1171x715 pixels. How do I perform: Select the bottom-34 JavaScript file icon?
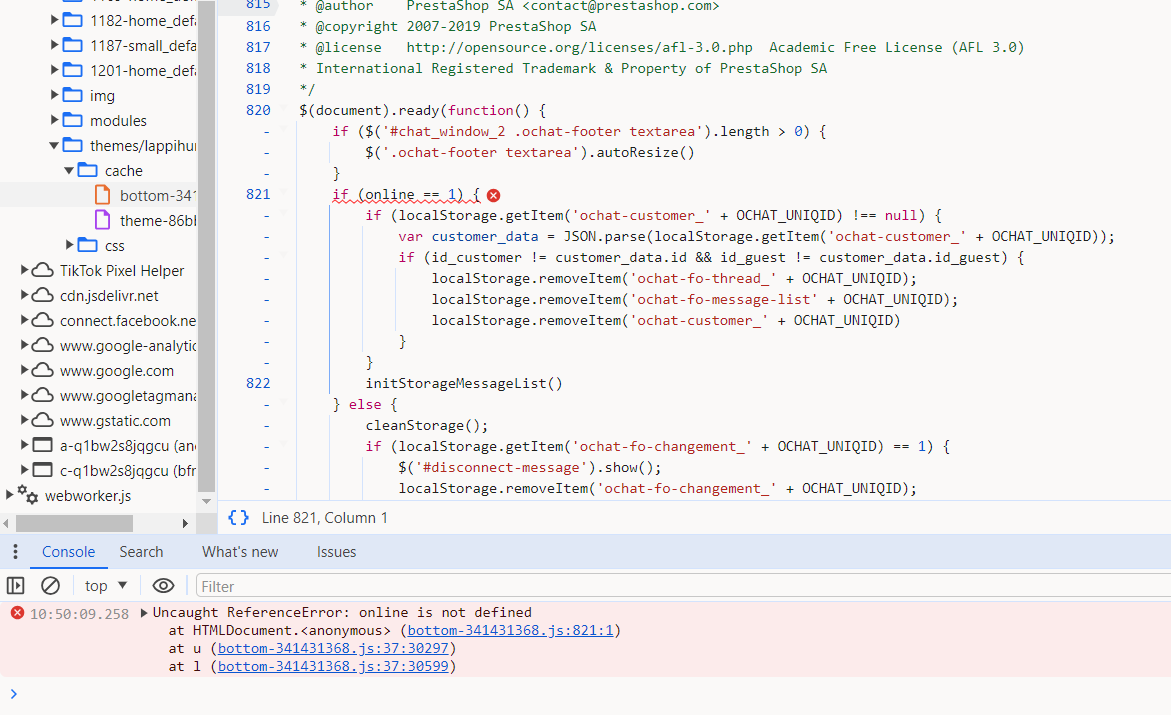click(x=103, y=195)
